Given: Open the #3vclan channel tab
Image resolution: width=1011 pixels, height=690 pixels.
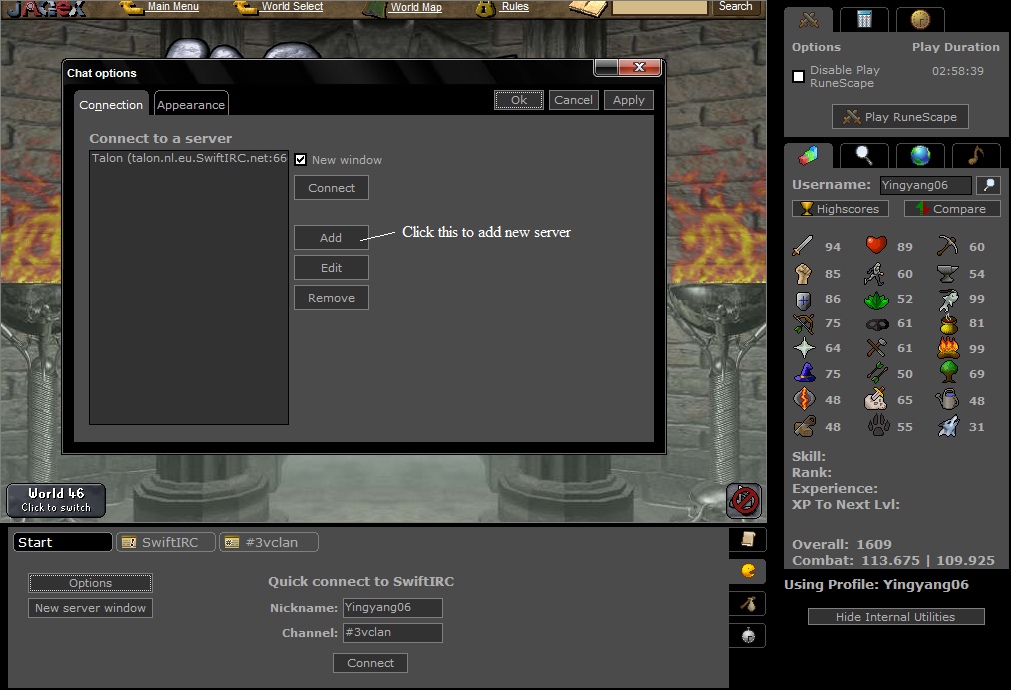Looking at the screenshot, I should click(x=268, y=542).
